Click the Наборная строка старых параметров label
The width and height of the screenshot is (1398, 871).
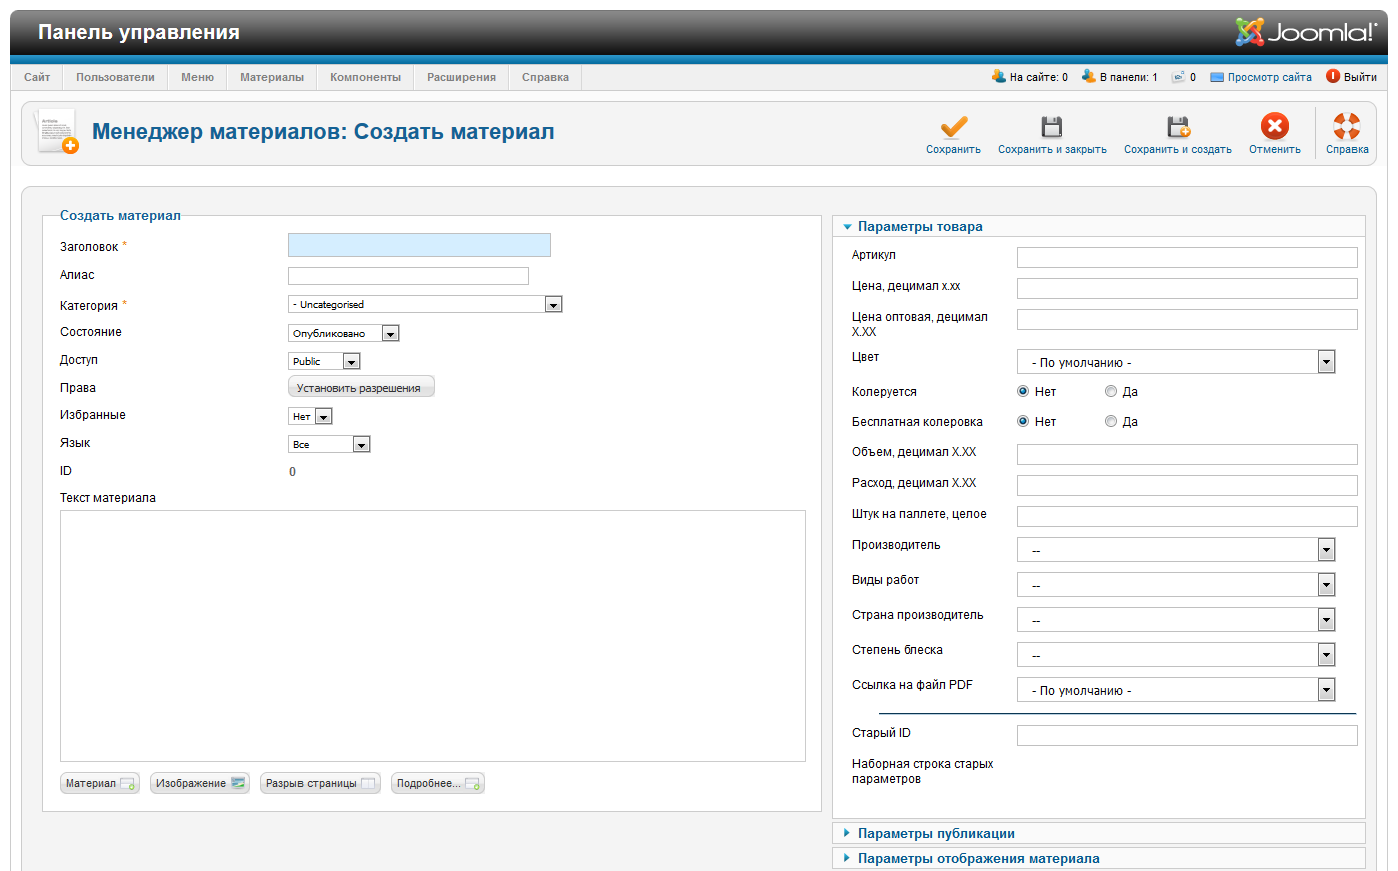pos(923,771)
